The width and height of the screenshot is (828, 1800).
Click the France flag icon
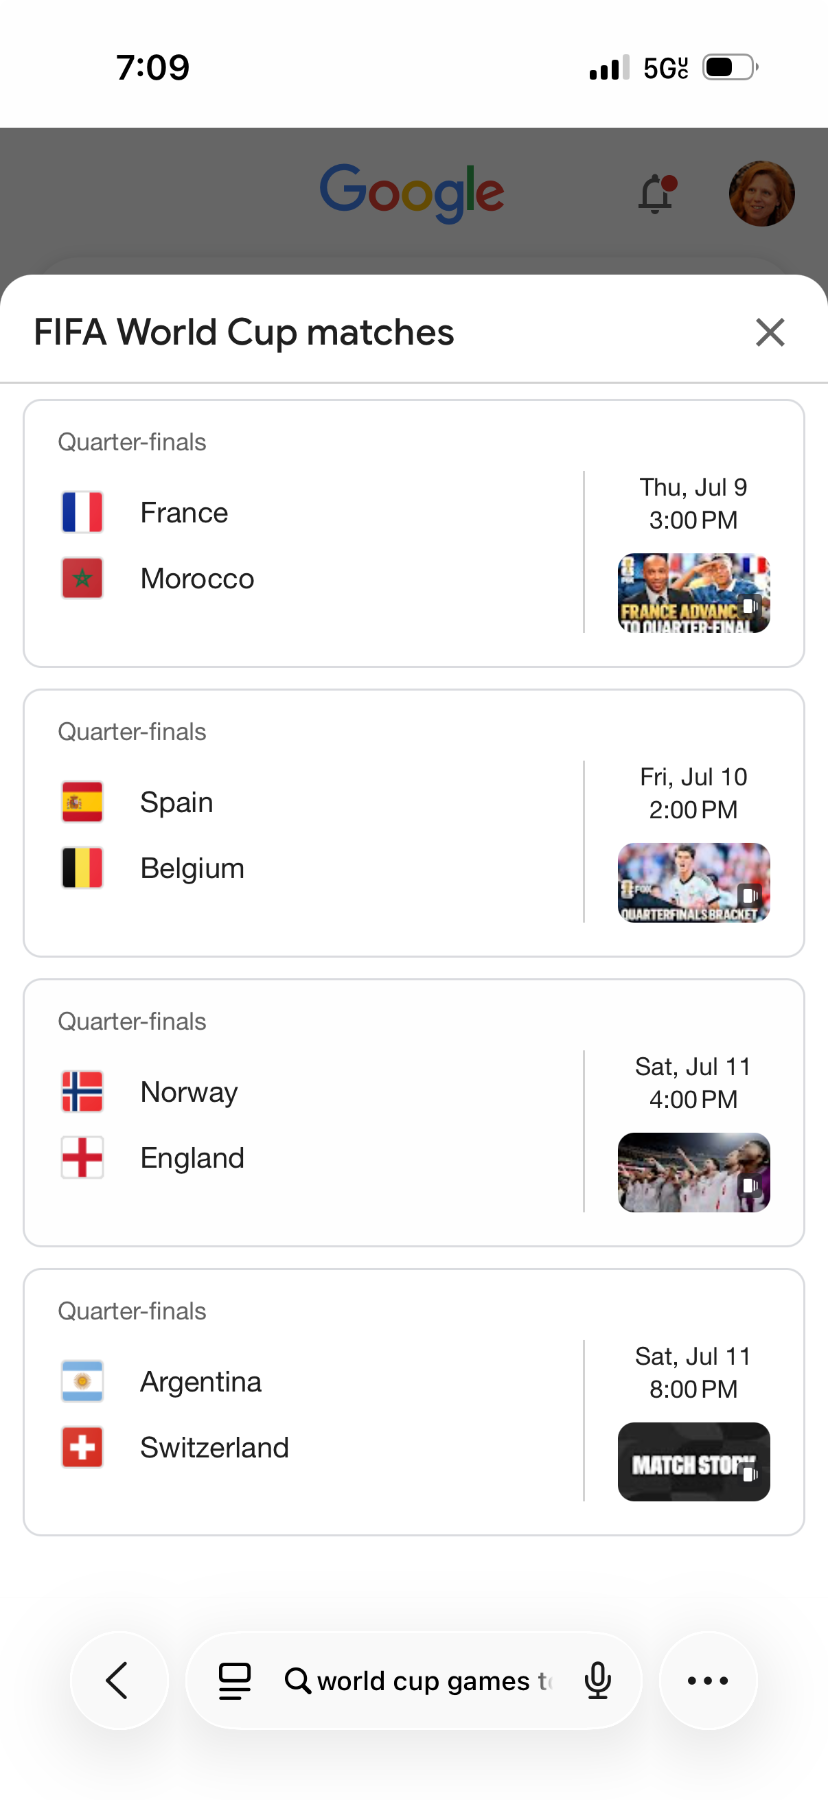82,512
